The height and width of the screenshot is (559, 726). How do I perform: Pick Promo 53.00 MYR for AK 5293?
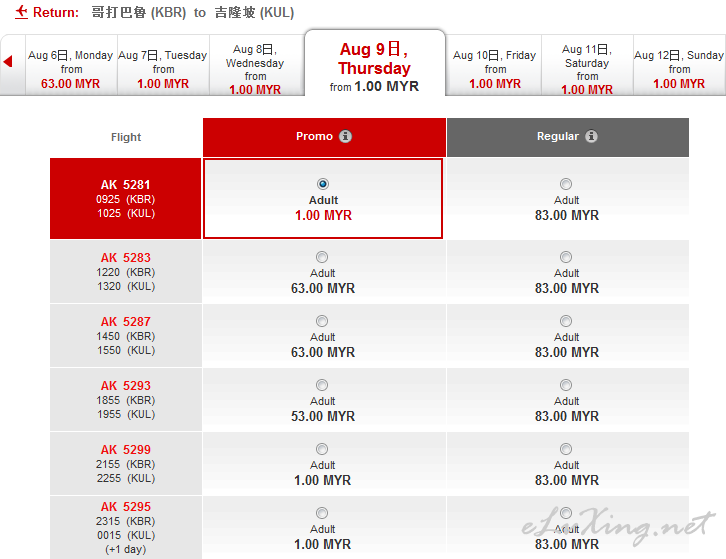pyautogui.click(x=322, y=385)
